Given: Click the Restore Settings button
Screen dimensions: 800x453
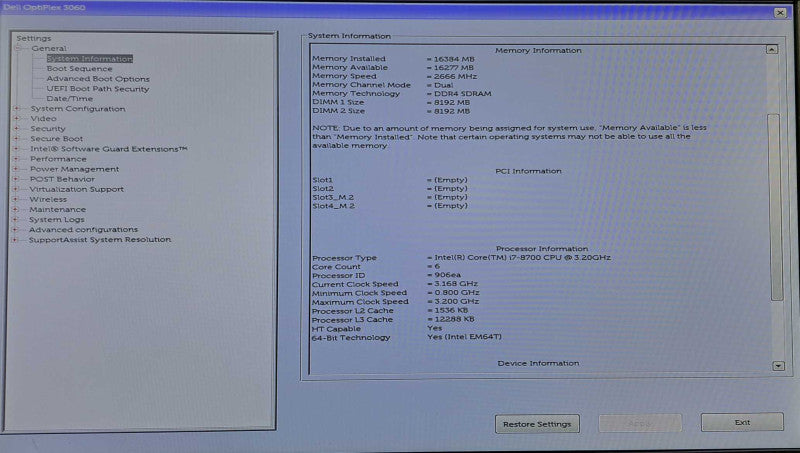Looking at the screenshot, I should (x=537, y=424).
